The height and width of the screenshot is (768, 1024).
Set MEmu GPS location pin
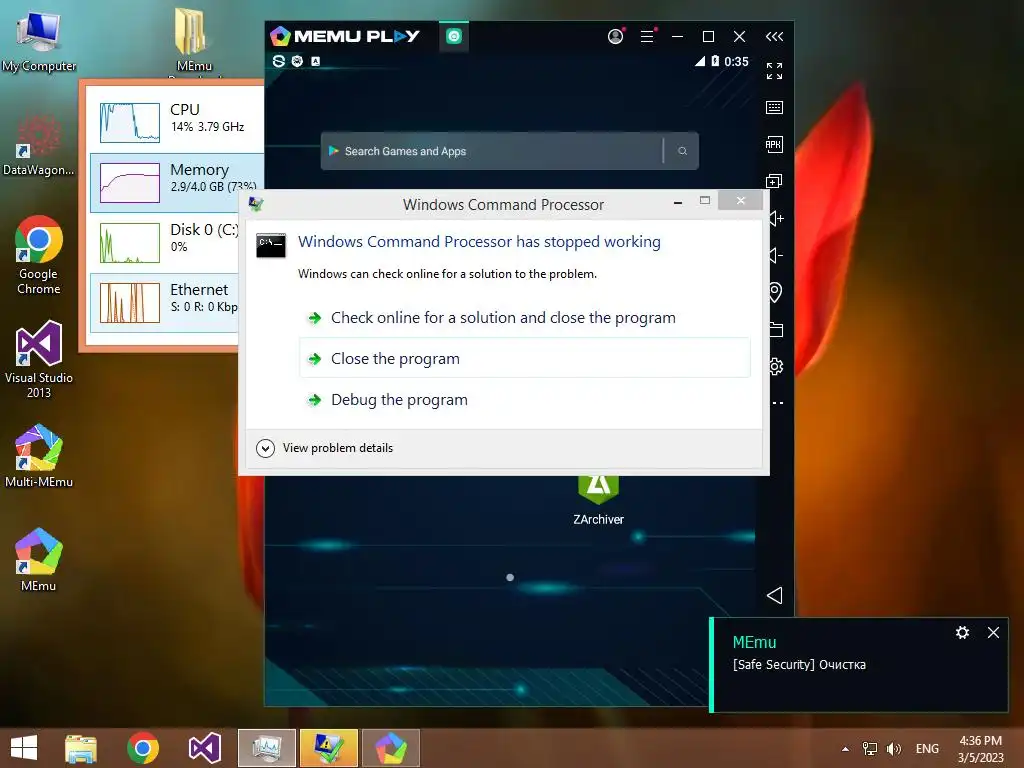click(775, 292)
